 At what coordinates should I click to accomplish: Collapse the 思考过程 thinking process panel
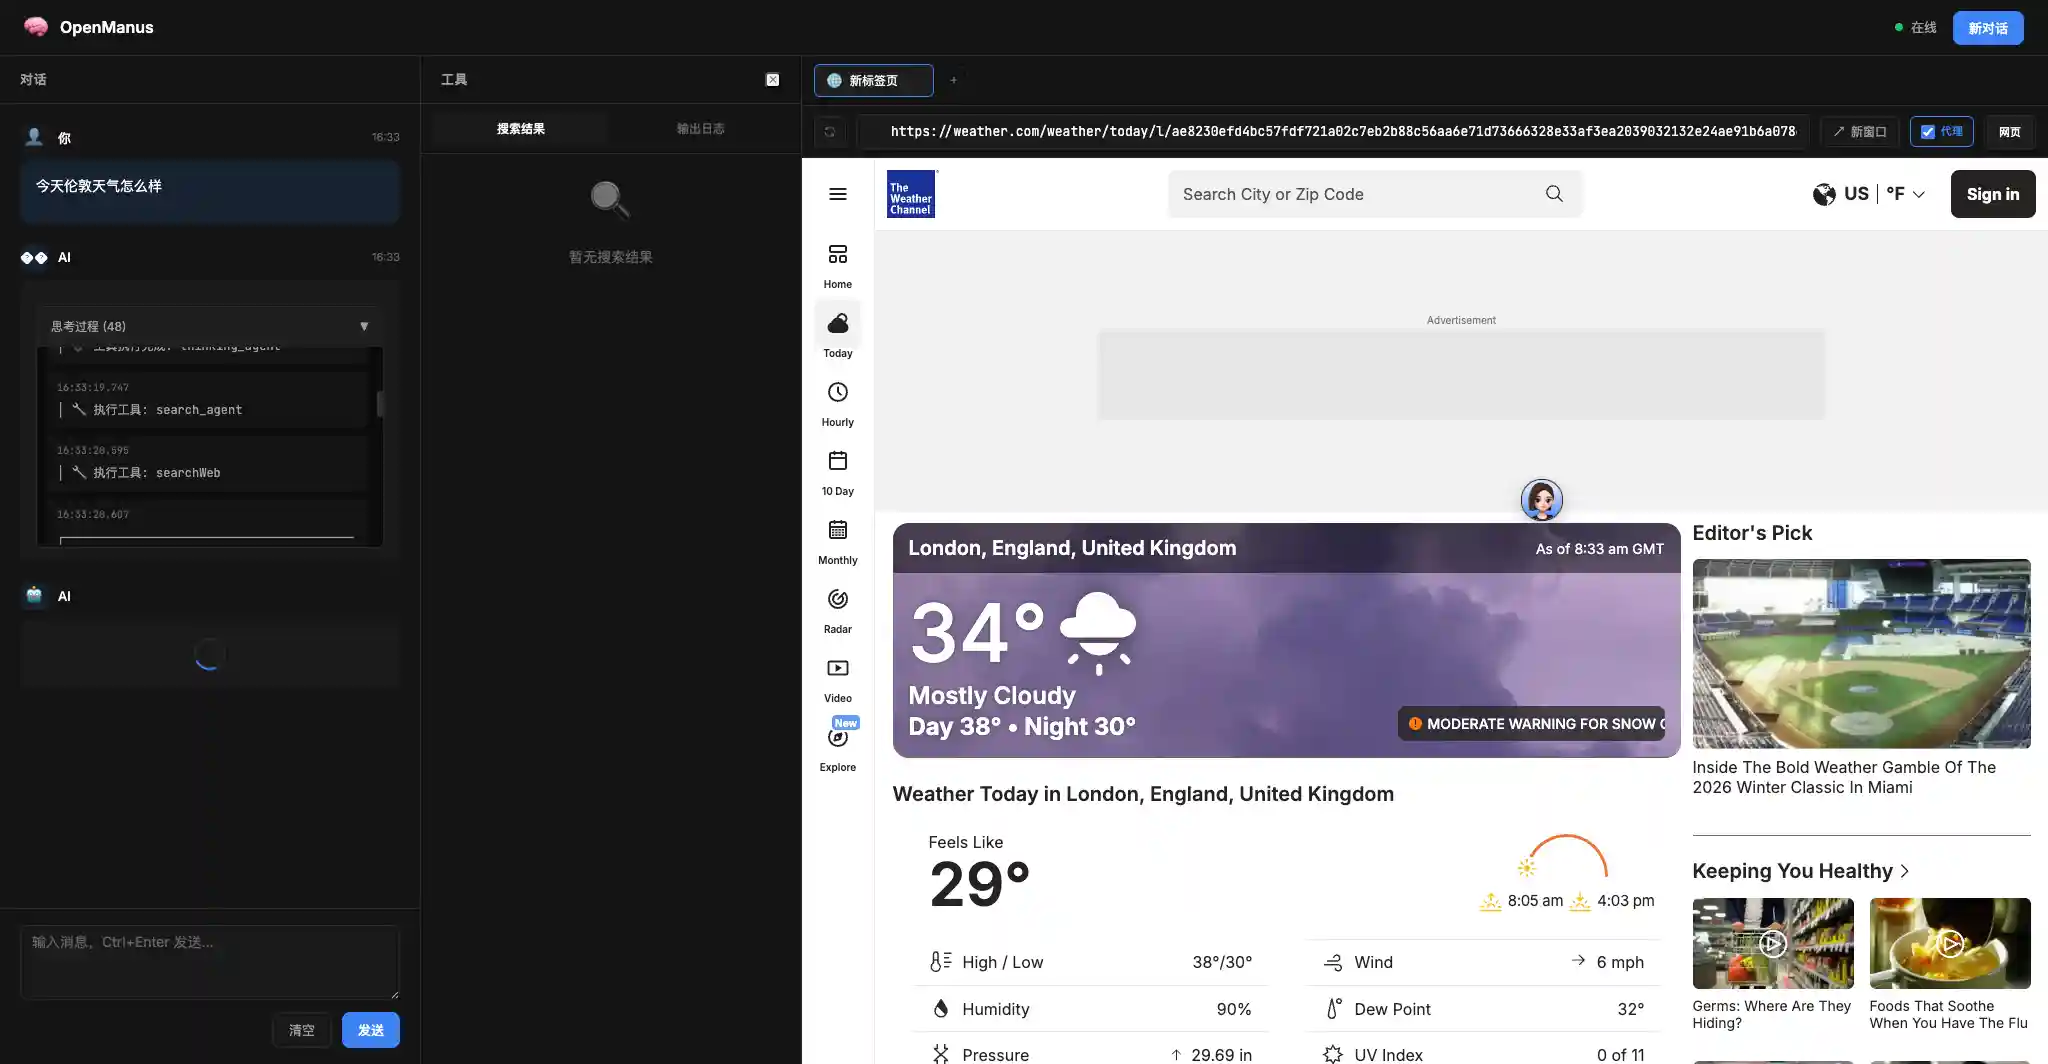364,326
